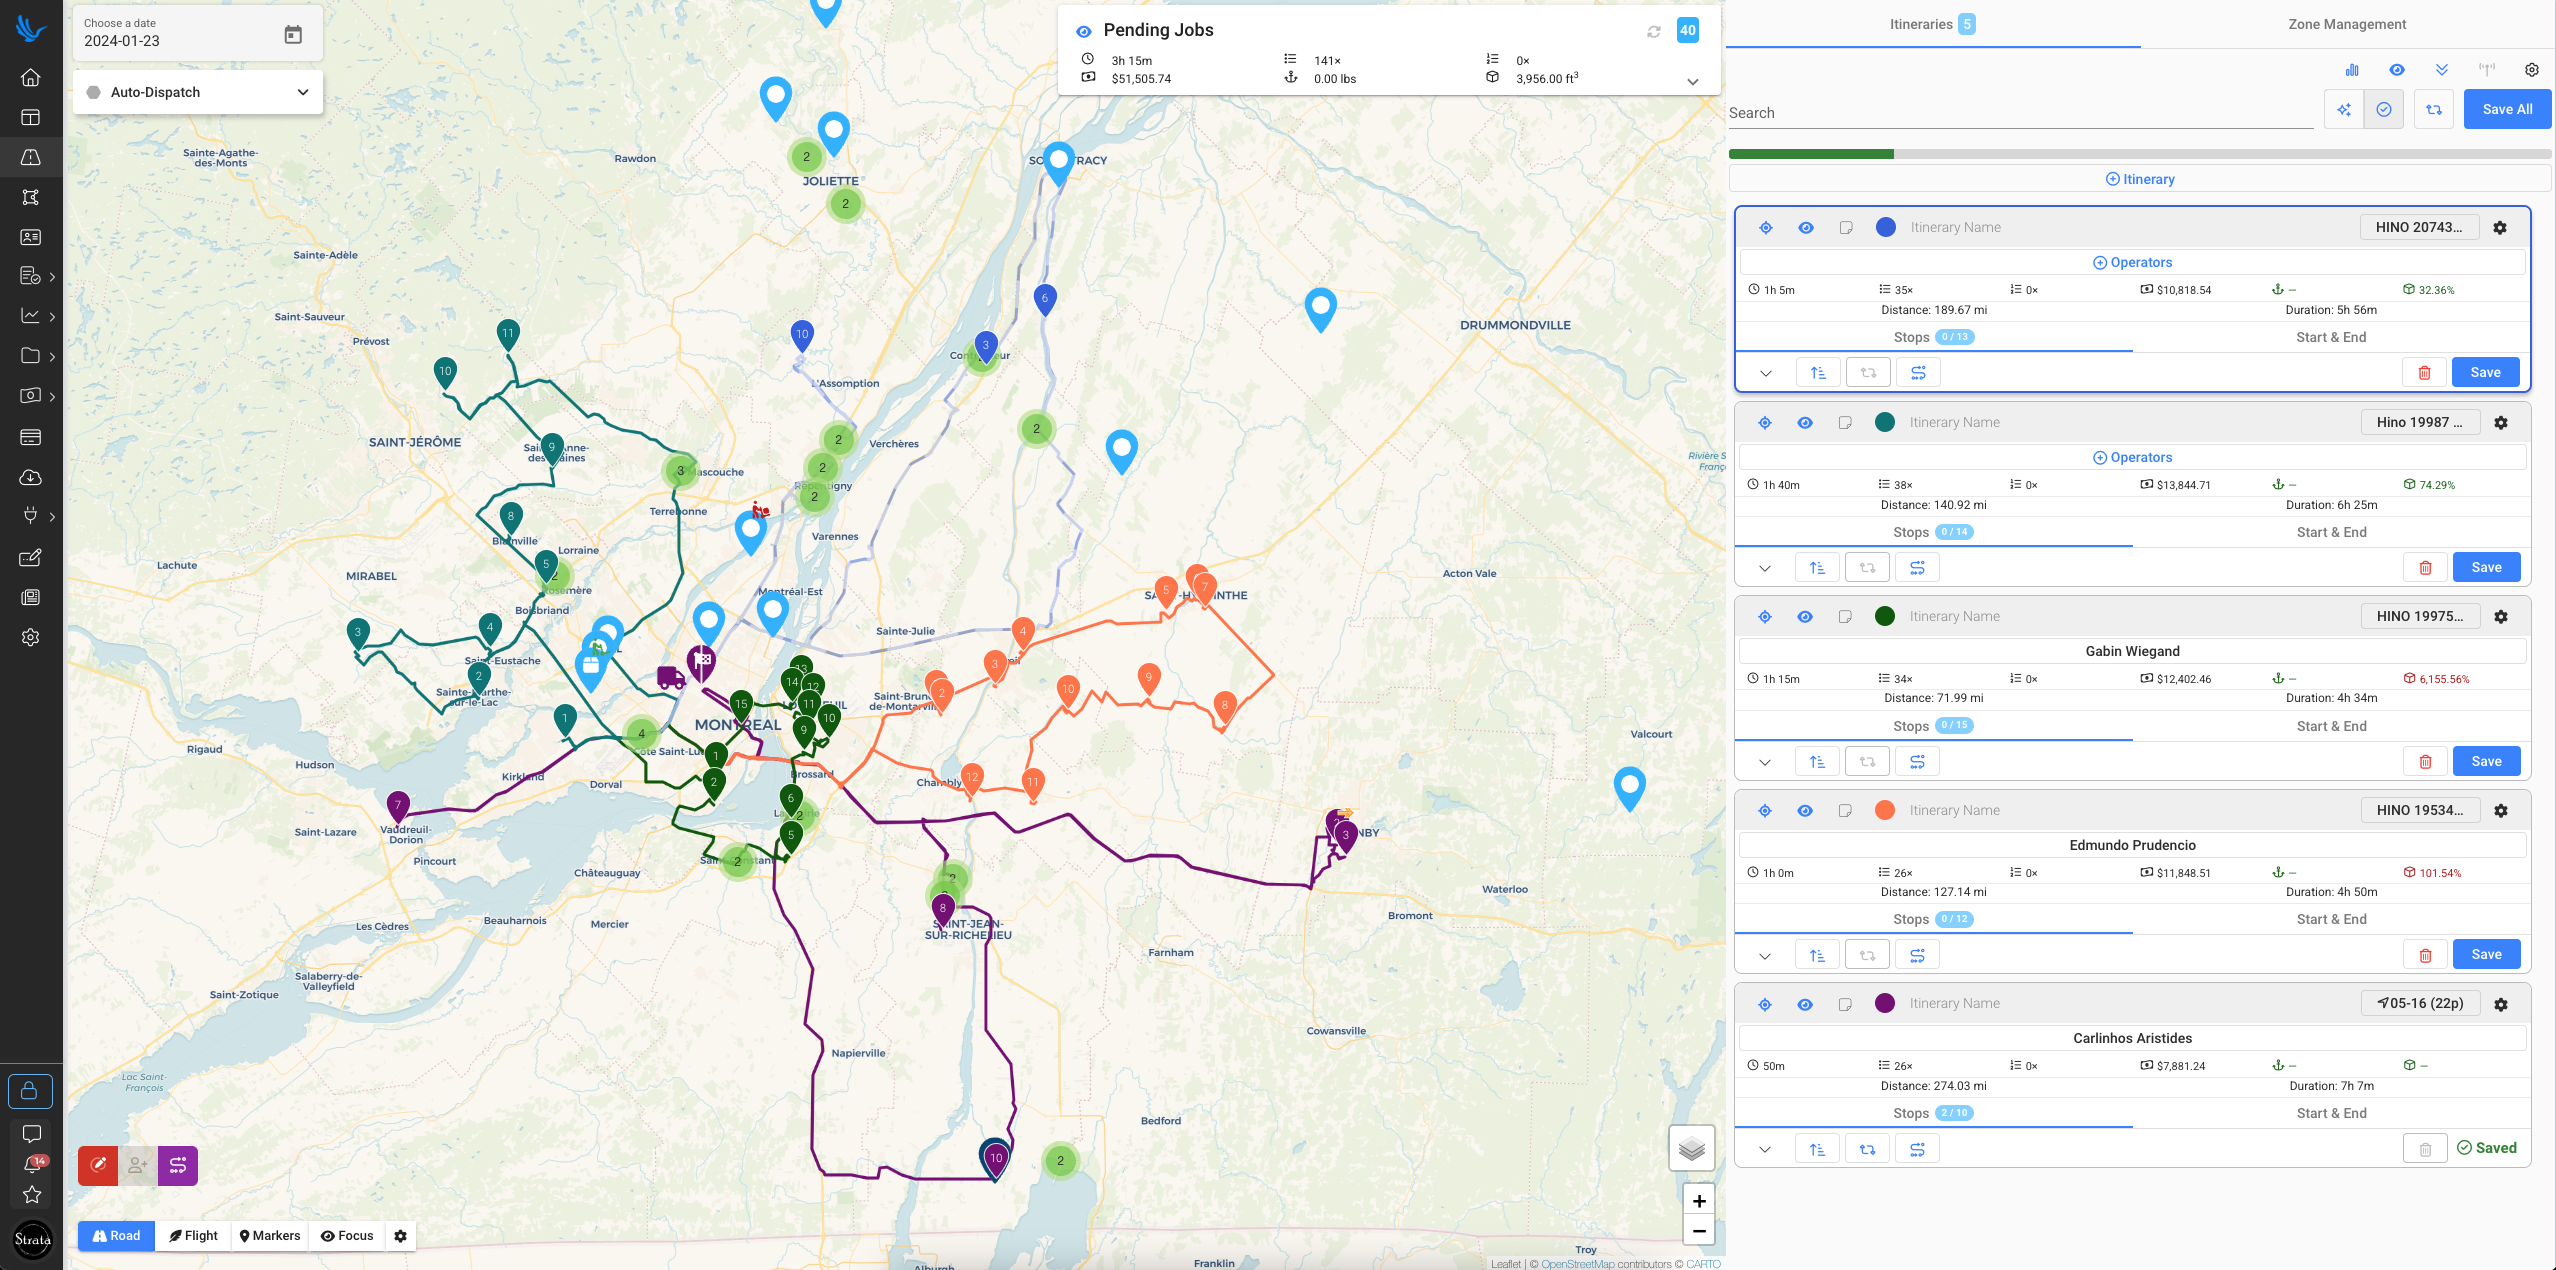Select the Flight map mode tab
Image resolution: width=2556 pixels, height=1270 pixels.
coord(193,1235)
